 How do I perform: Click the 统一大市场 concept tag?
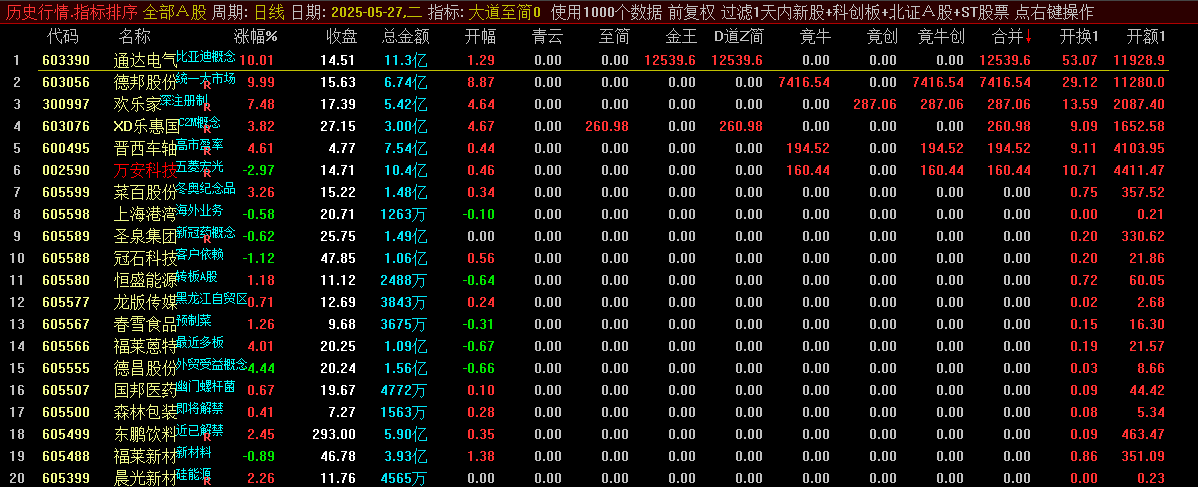[206, 78]
